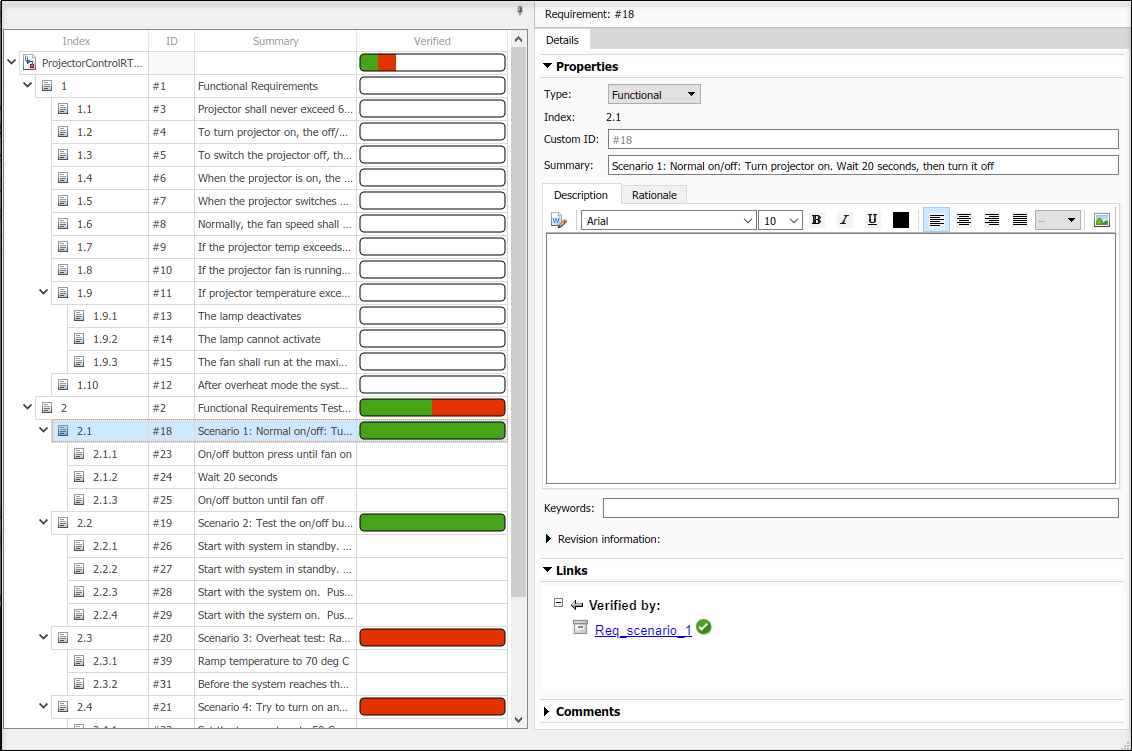Screen dimensions: 1132x751
Task: Expand the Revision information section
Action: [548, 539]
